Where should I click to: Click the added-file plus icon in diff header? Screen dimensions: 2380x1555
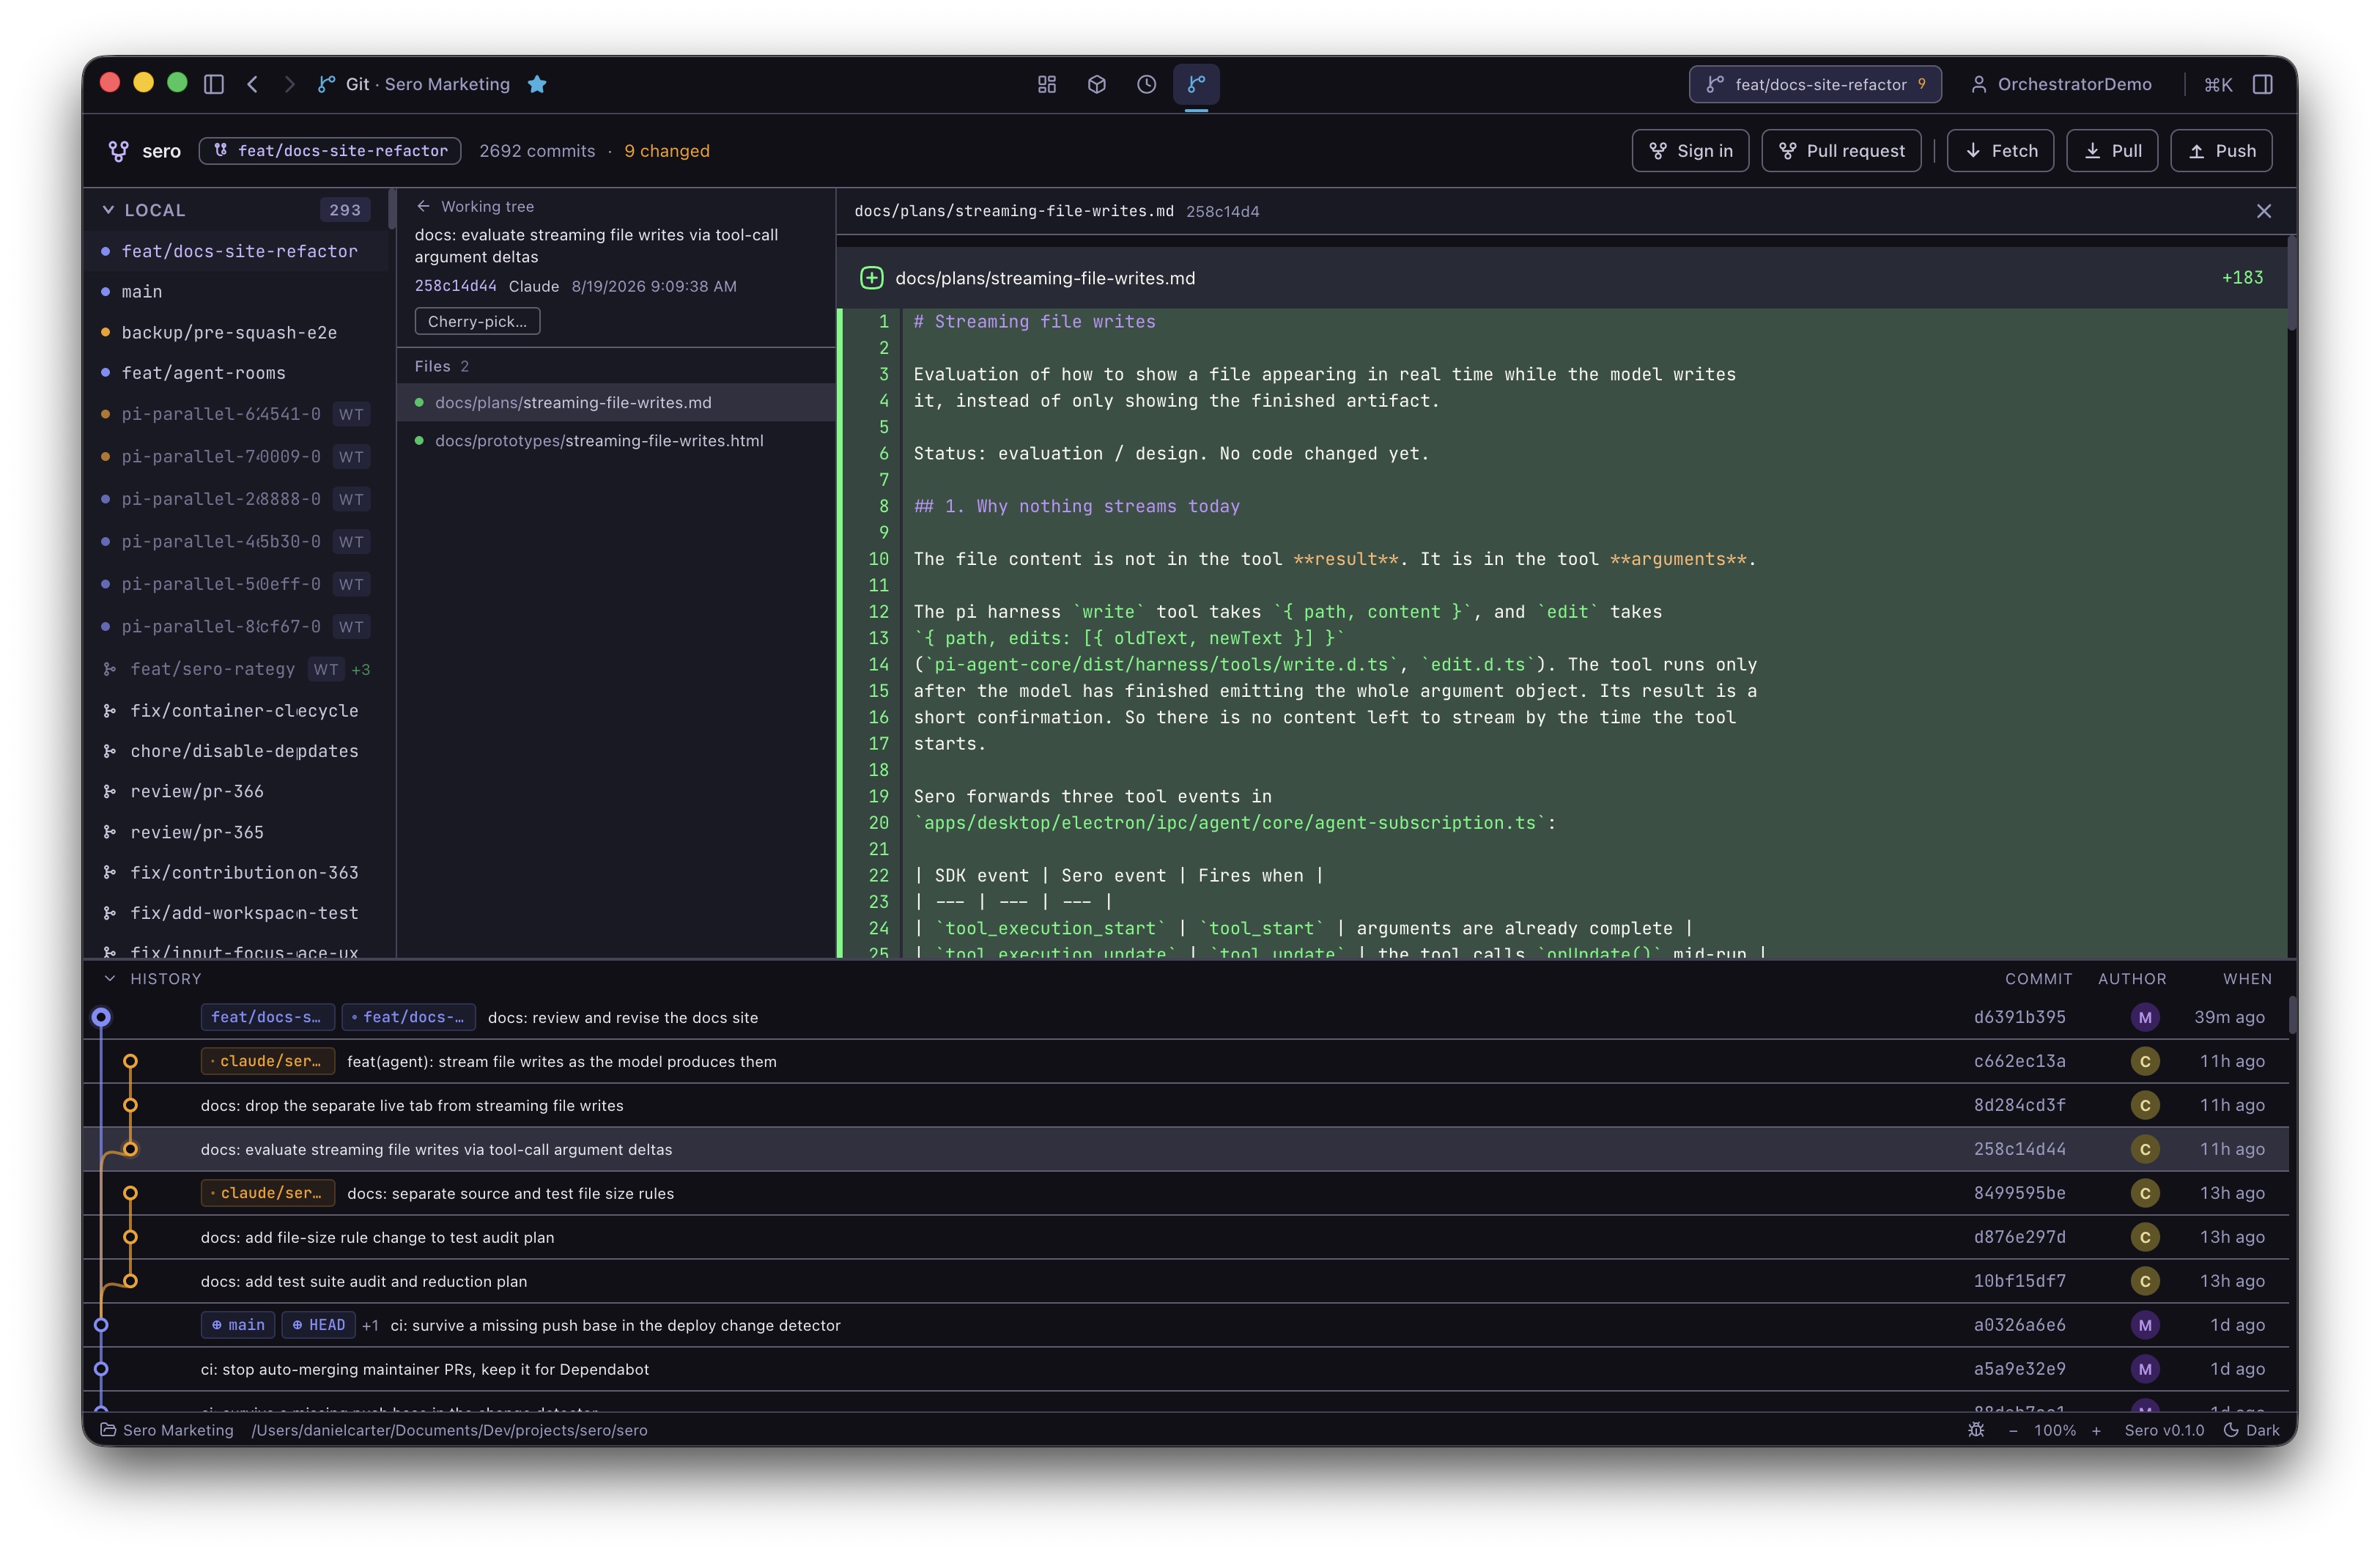pyautogui.click(x=871, y=278)
